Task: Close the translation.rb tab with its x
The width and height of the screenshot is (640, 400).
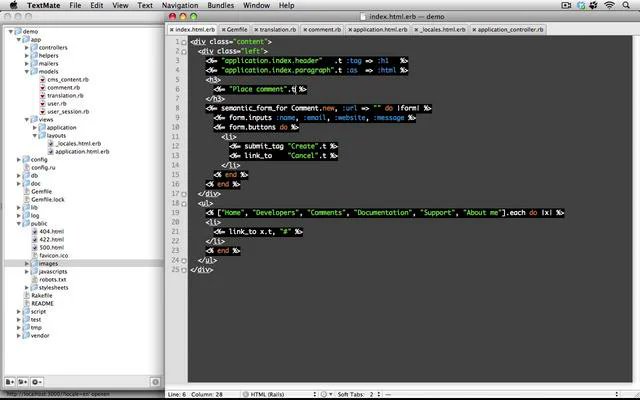Action: (256, 30)
